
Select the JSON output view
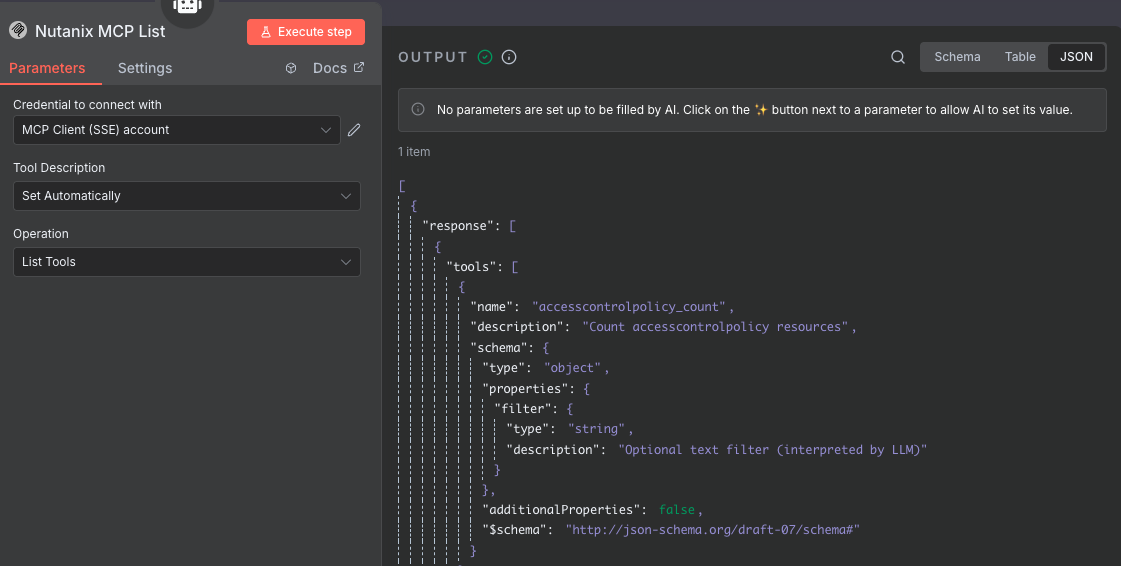(1076, 57)
